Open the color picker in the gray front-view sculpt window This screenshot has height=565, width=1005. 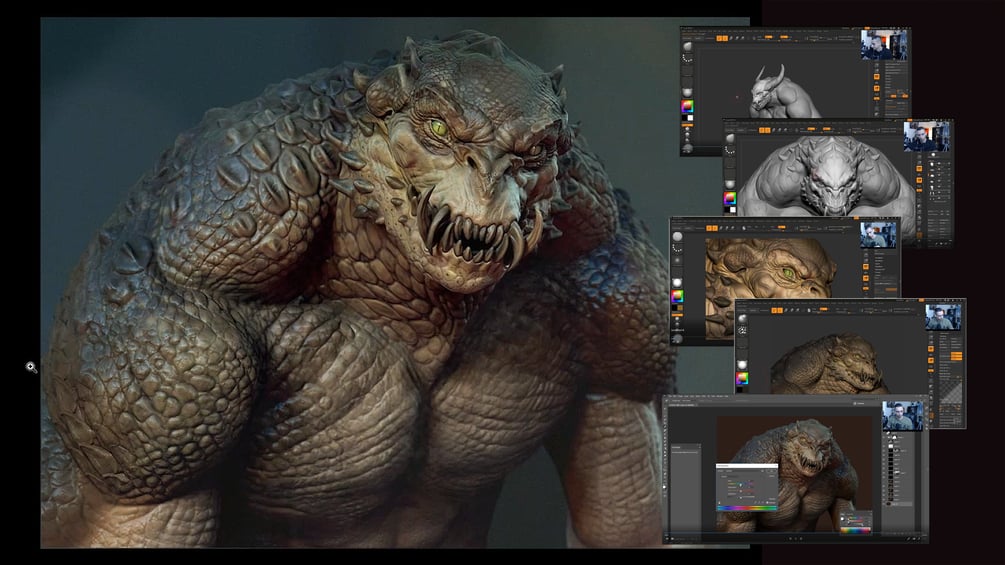729,199
